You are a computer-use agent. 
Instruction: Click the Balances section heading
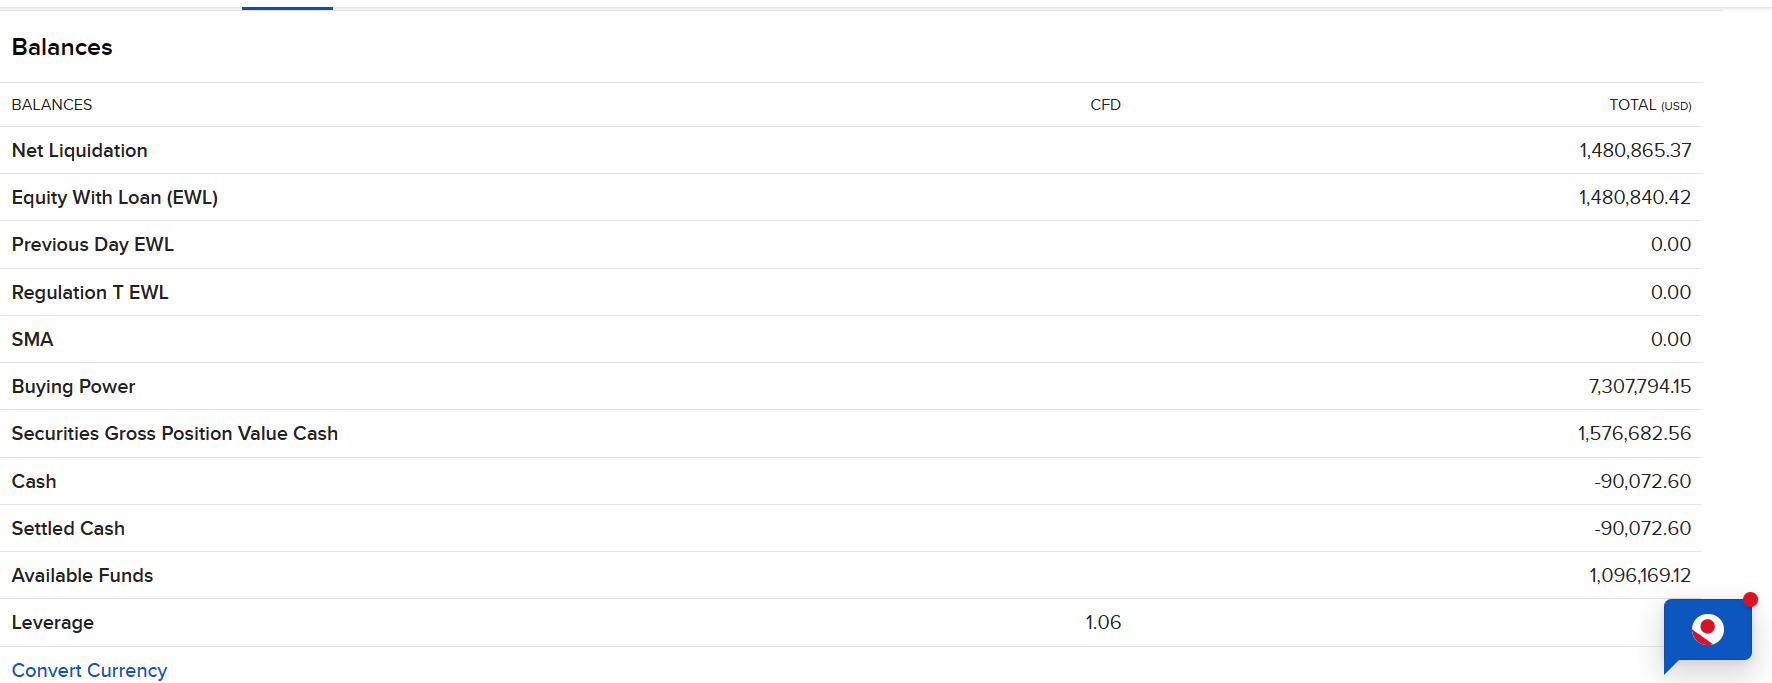pos(62,47)
